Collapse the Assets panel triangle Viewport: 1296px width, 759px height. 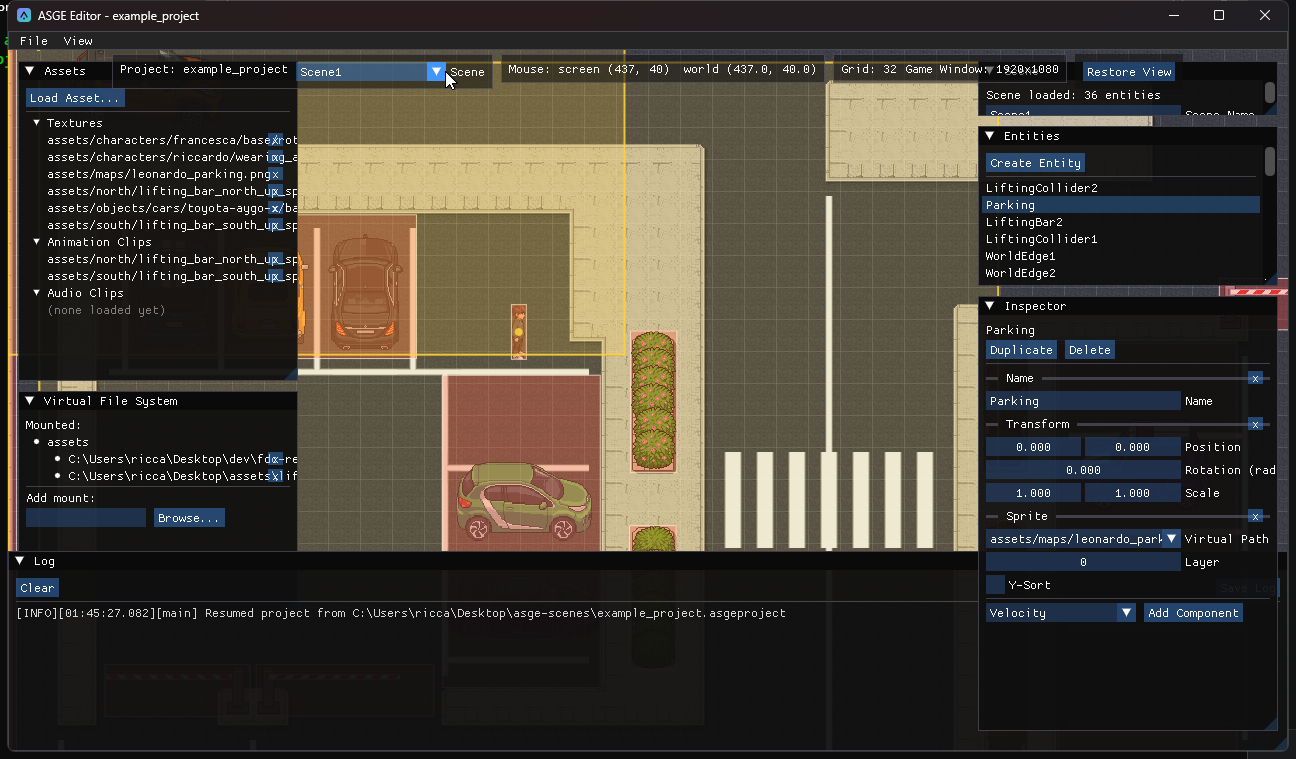point(30,71)
